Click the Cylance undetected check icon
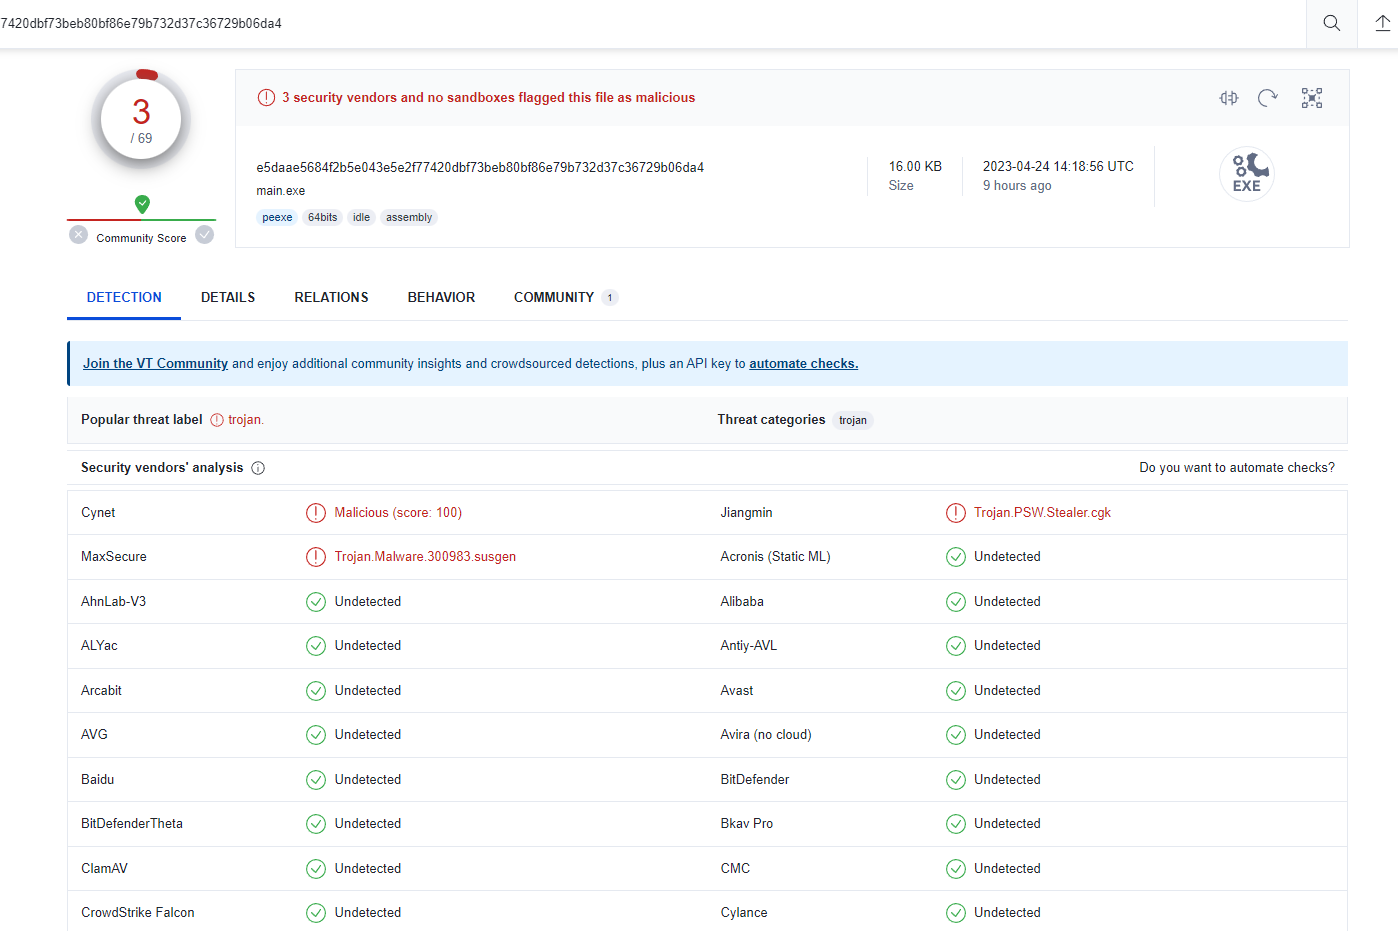The width and height of the screenshot is (1398, 931). pyautogui.click(x=956, y=913)
